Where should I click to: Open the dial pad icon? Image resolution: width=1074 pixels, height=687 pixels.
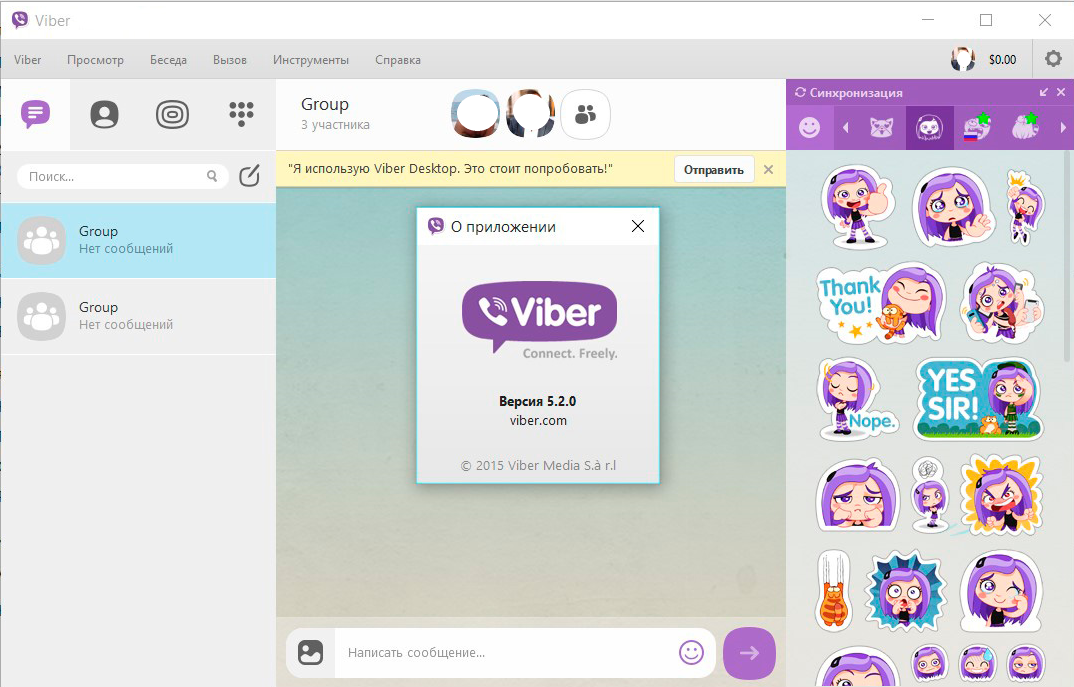[241, 114]
